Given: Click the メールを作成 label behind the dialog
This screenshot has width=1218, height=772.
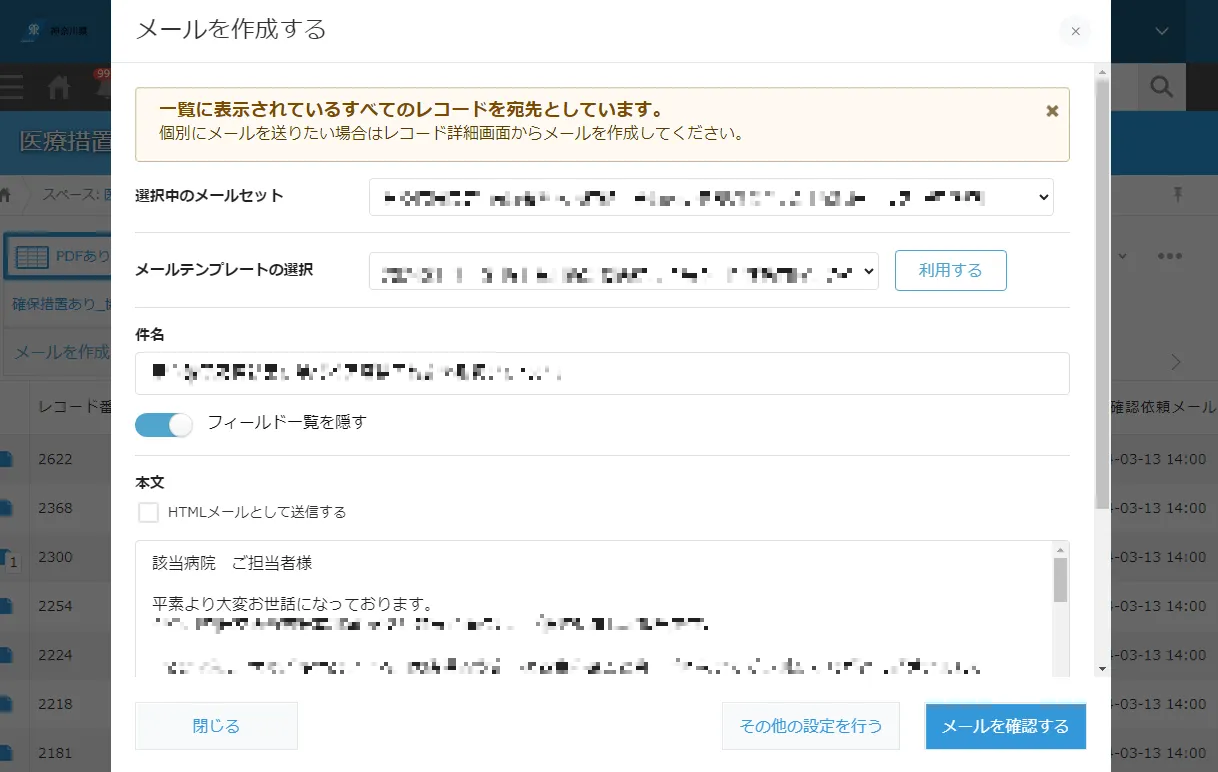Looking at the screenshot, I should click(62, 352).
